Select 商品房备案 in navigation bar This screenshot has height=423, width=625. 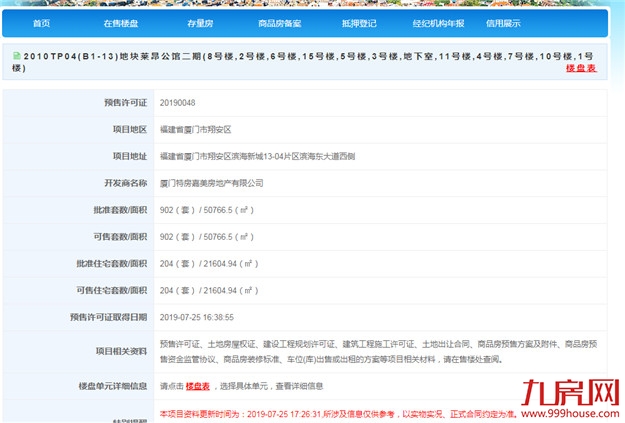(x=279, y=23)
